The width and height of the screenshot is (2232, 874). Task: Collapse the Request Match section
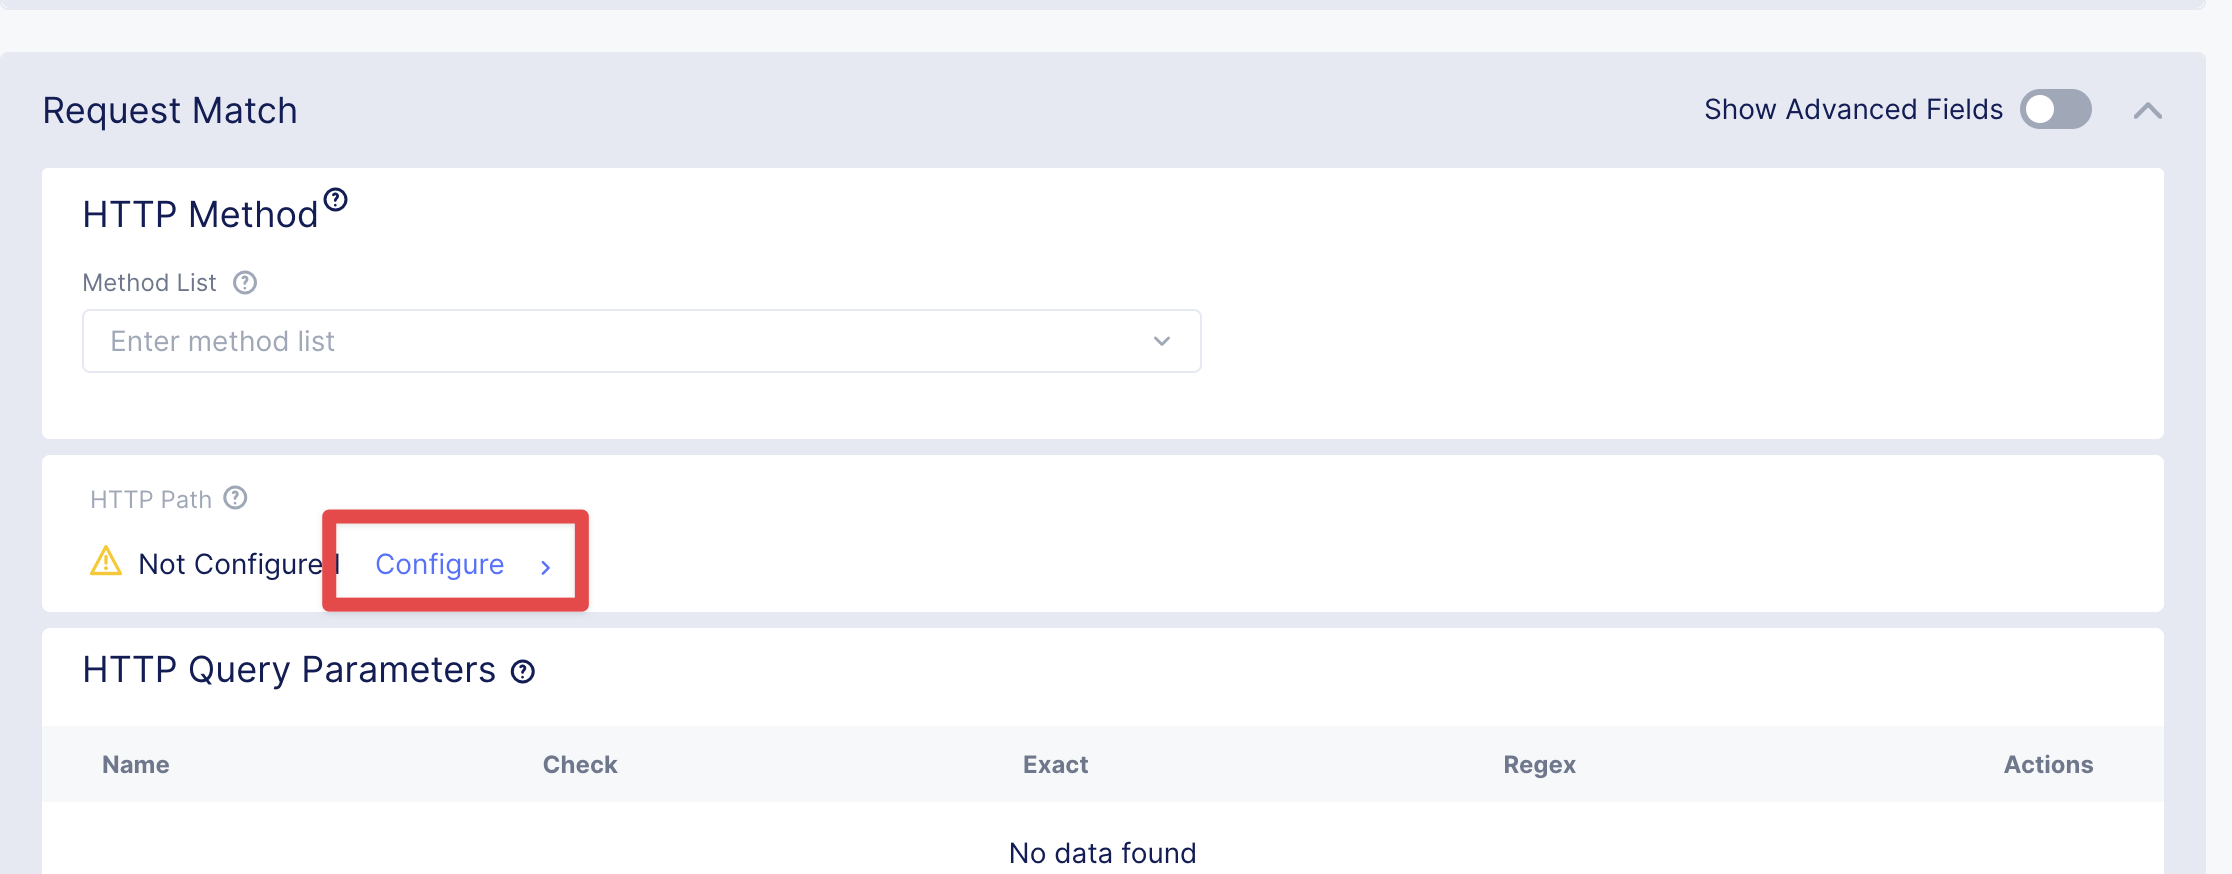[2147, 110]
